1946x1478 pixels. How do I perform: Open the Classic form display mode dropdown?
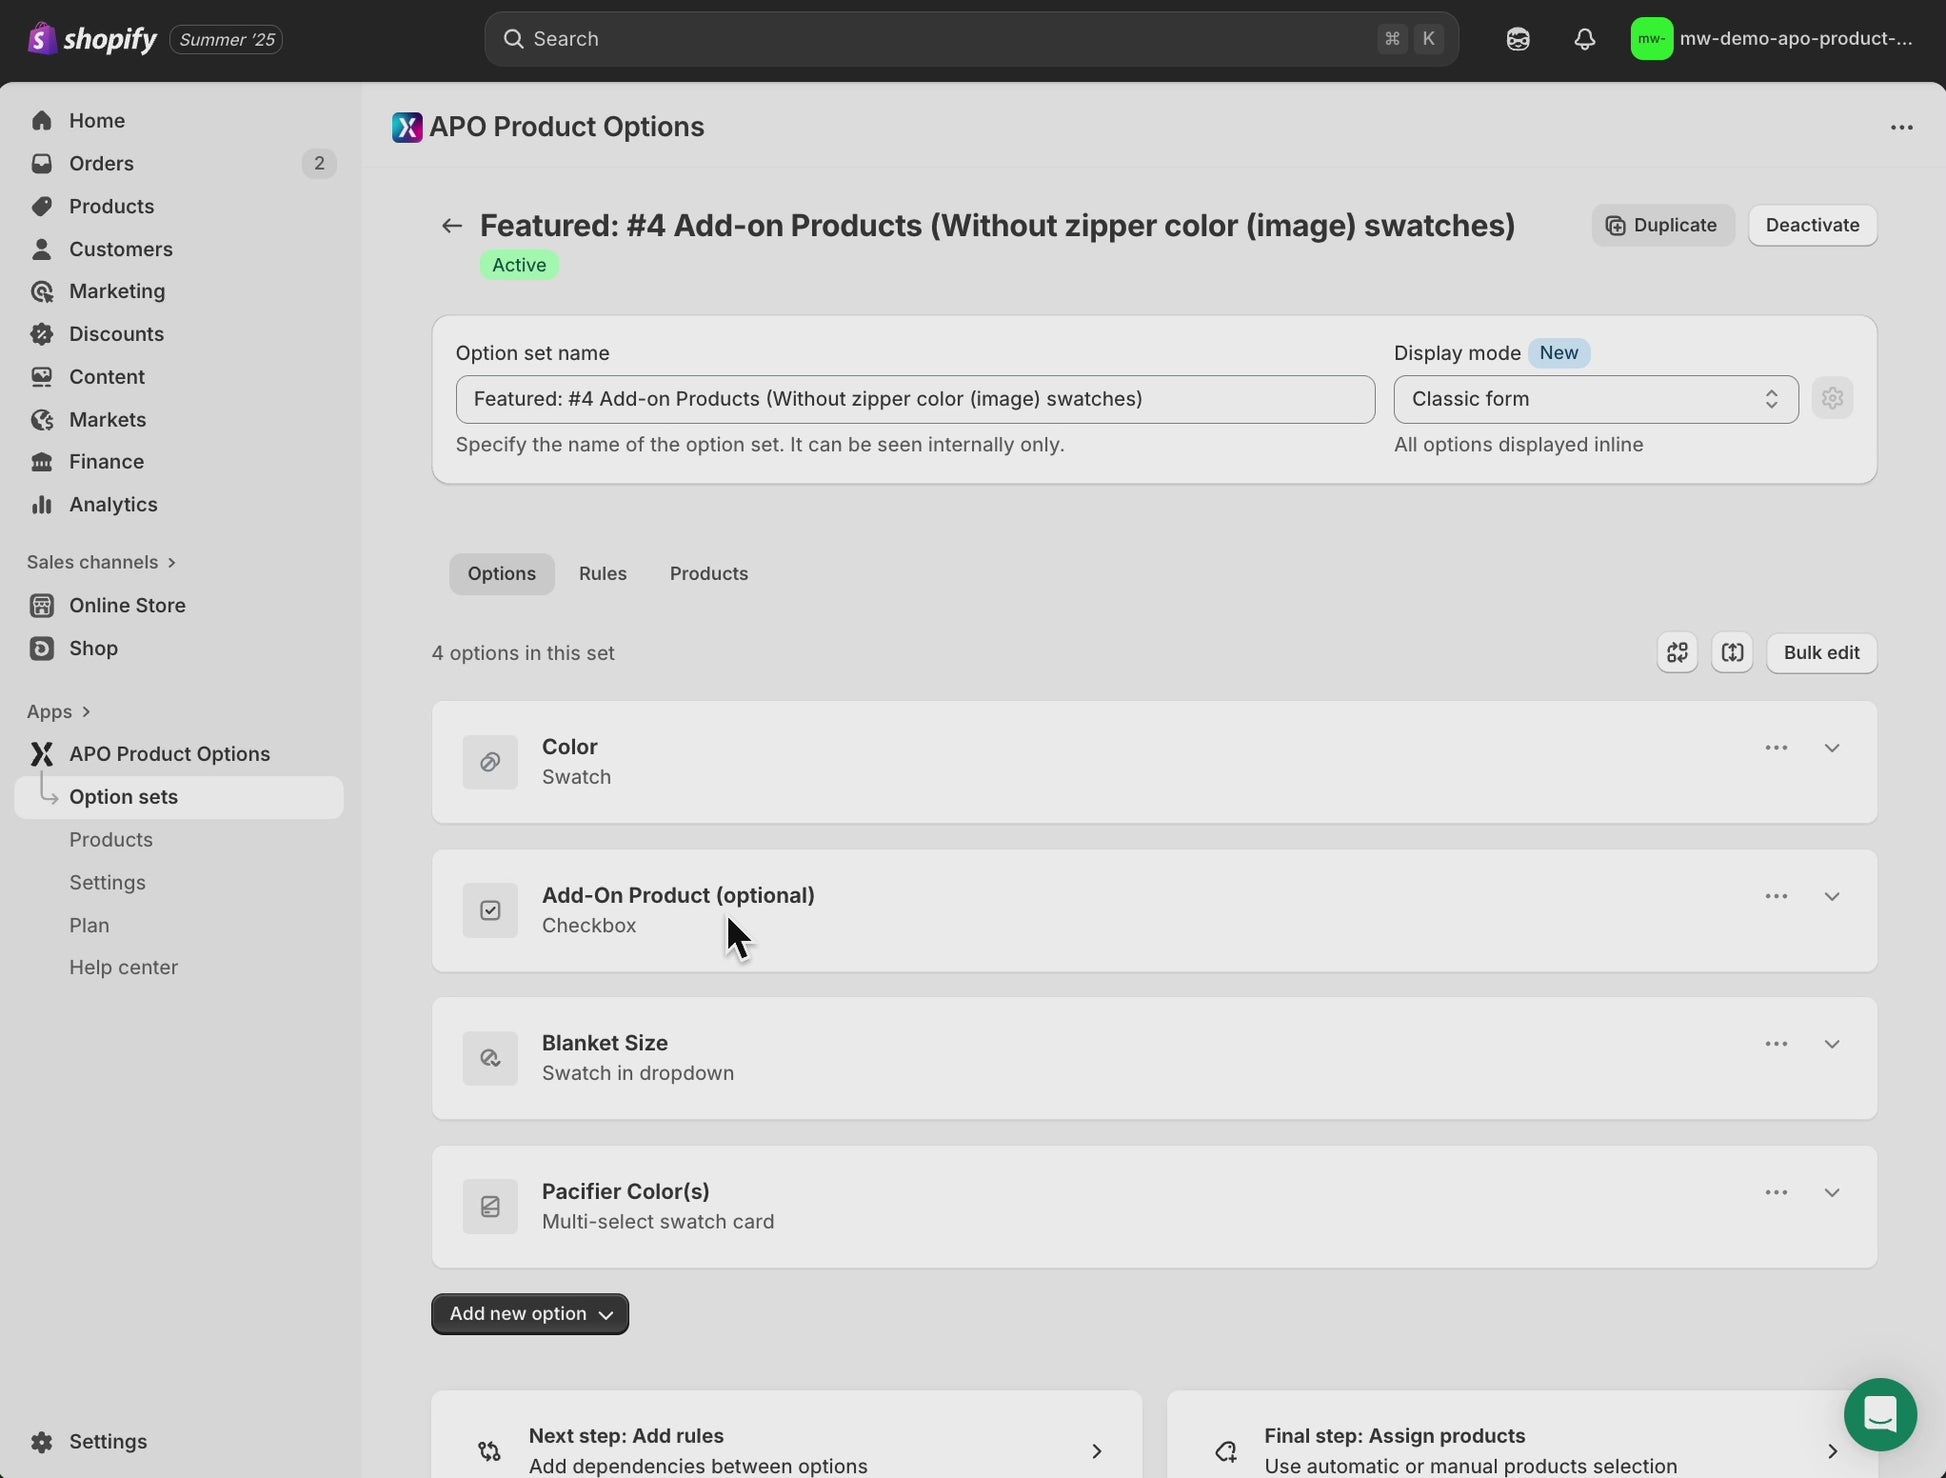[1595, 399]
